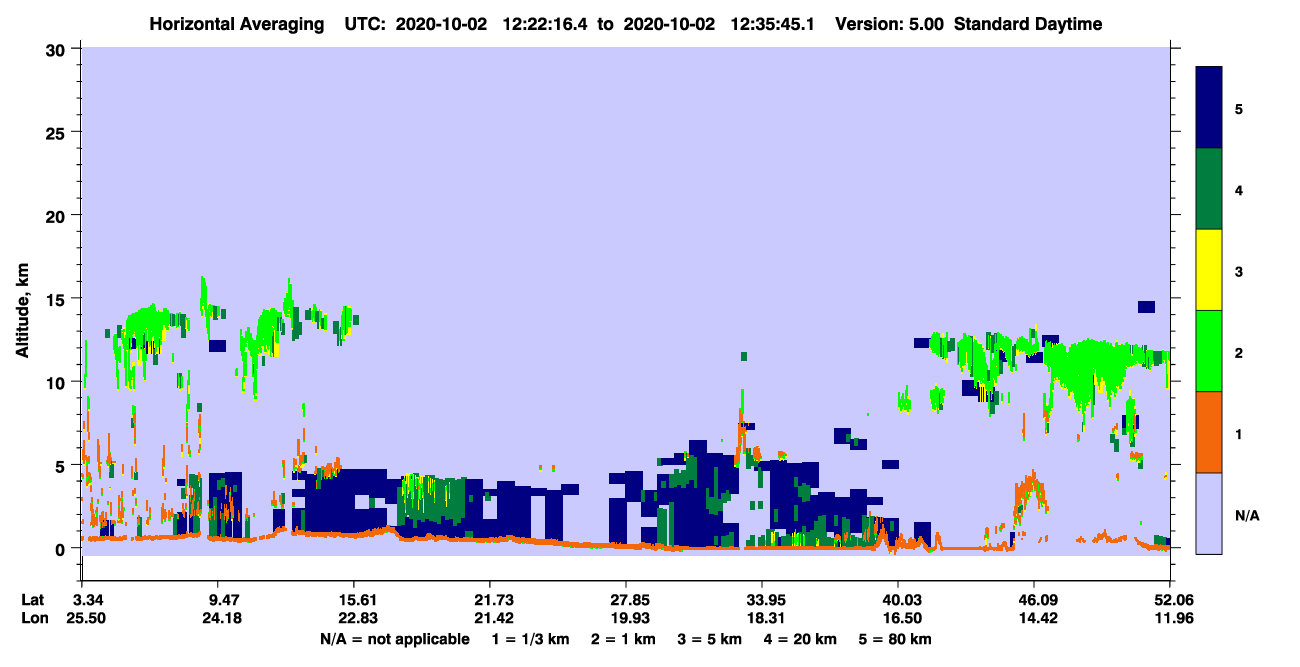Screen dimensions: 1300x667
Task: Click the '1 = 1/3 km' legend entry
Action: pos(532,639)
